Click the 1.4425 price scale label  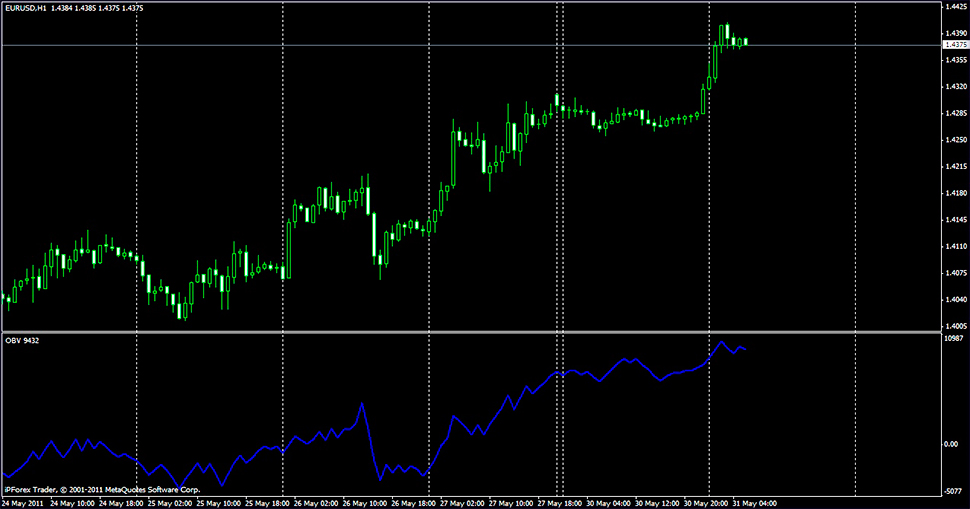coord(954,6)
